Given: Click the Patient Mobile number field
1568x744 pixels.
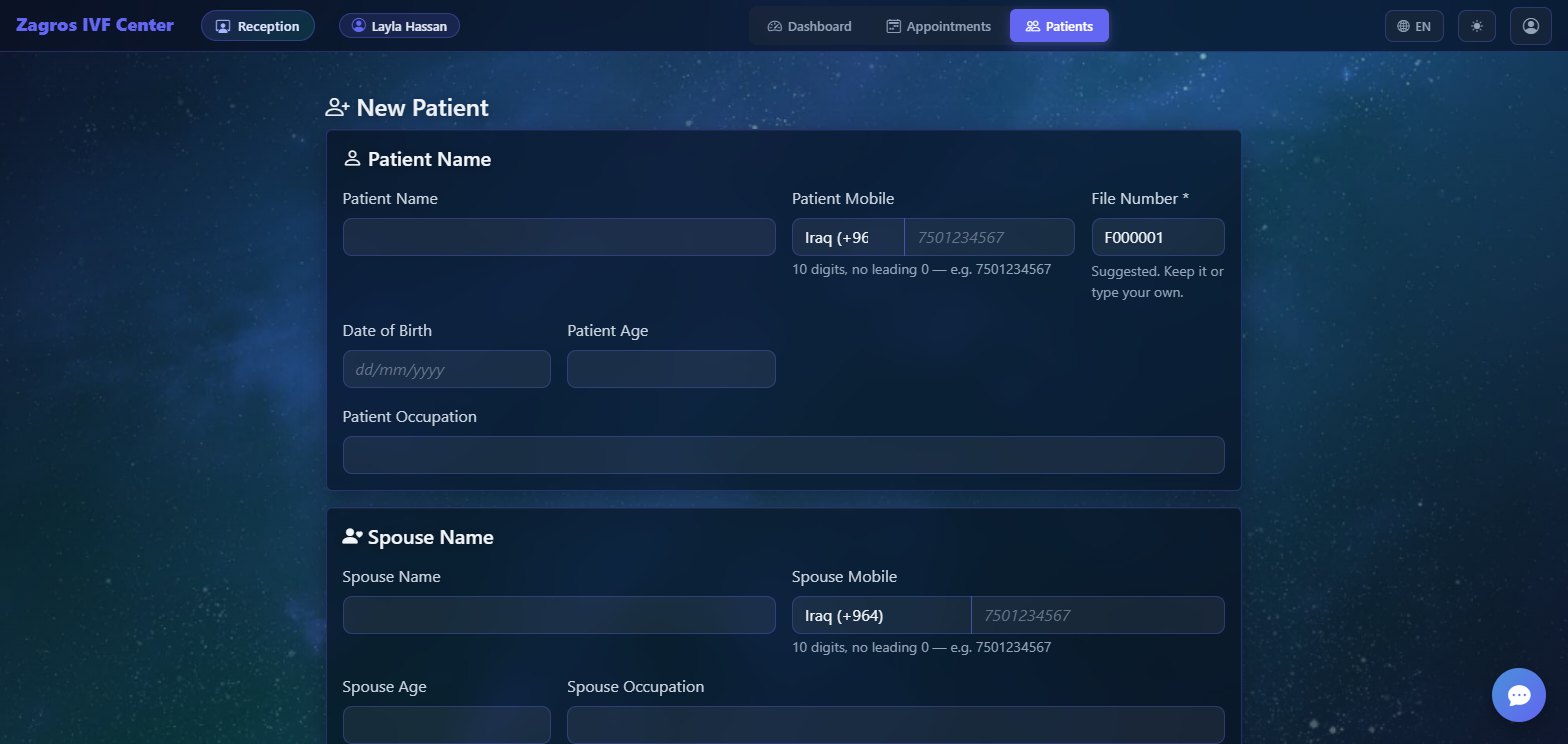Looking at the screenshot, I should 990,237.
